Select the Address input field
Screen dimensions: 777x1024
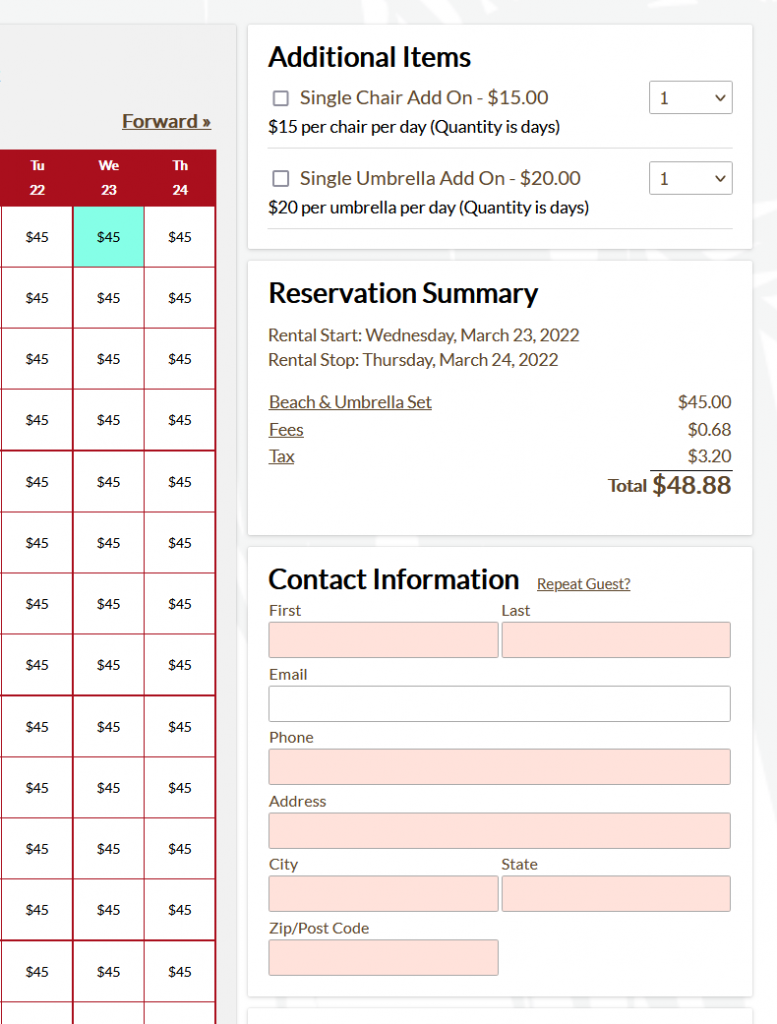(499, 831)
